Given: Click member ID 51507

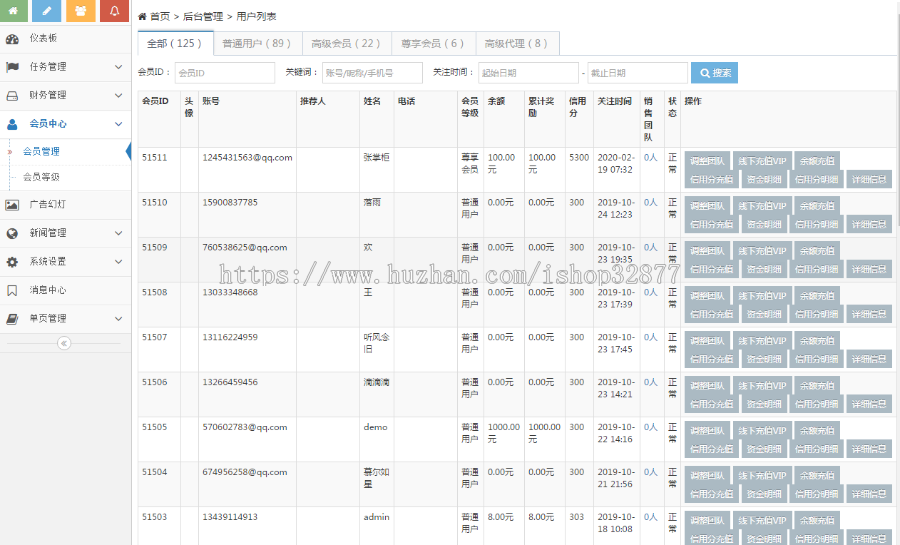Looking at the screenshot, I should pyautogui.click(x=155, y=337).
